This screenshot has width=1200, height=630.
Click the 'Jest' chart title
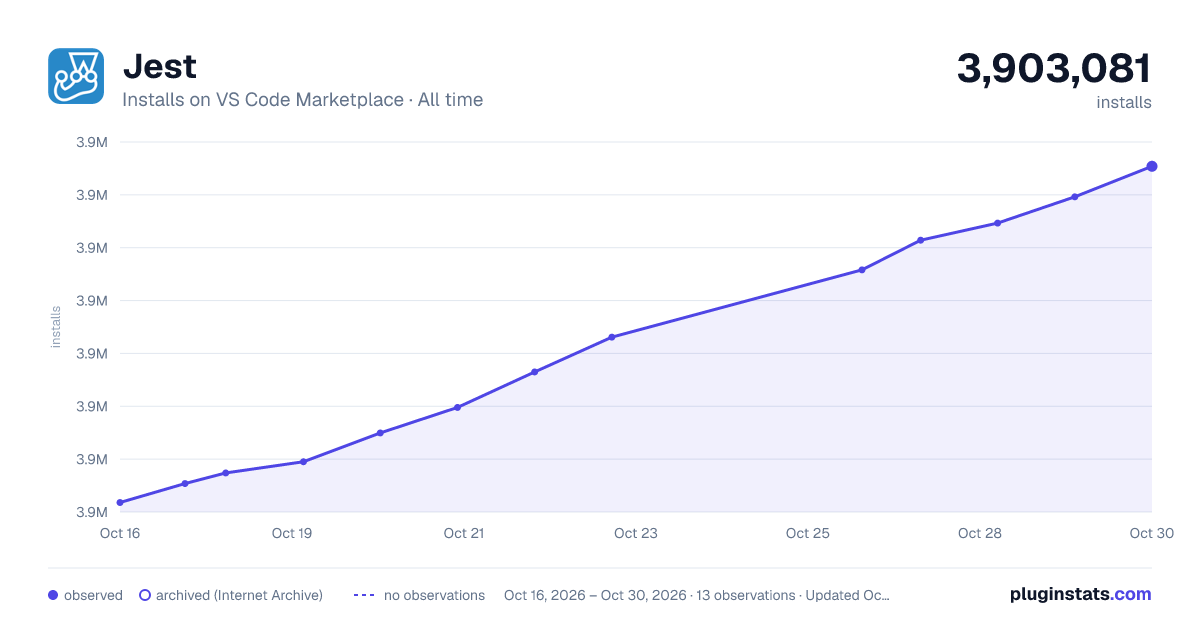pos(159,66)
